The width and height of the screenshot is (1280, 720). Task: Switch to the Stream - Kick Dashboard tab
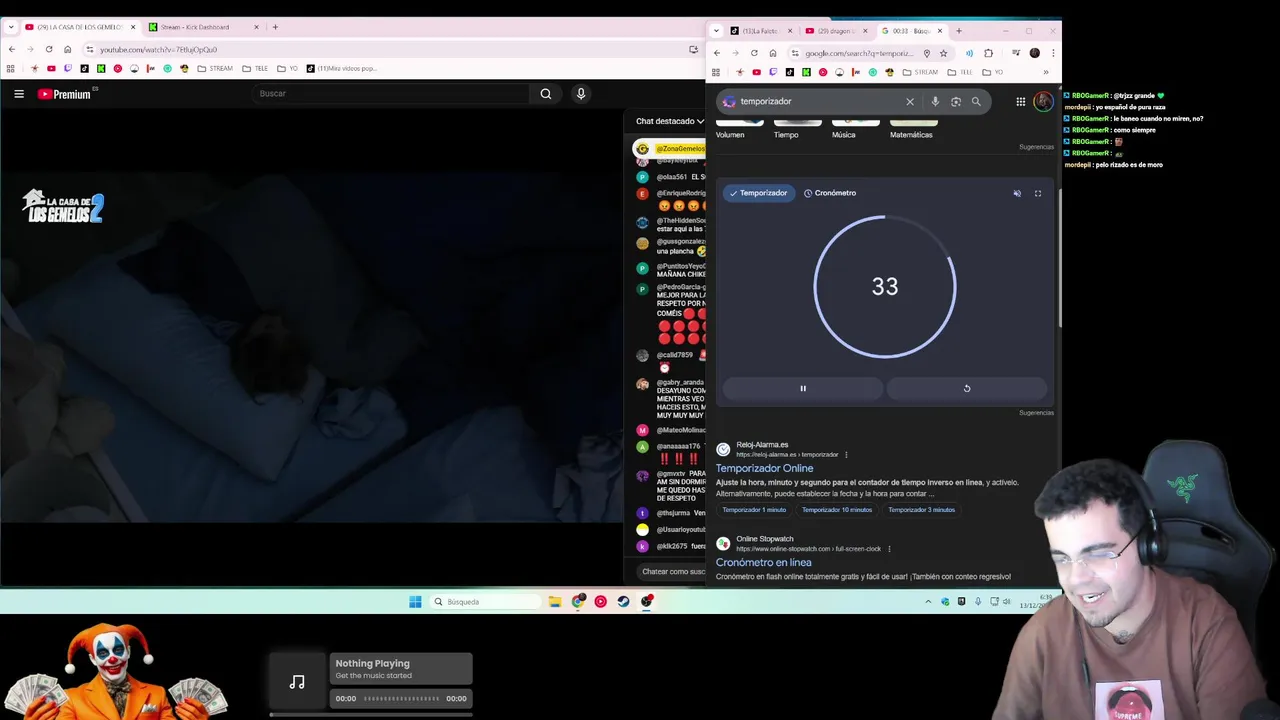click(204, 27)
